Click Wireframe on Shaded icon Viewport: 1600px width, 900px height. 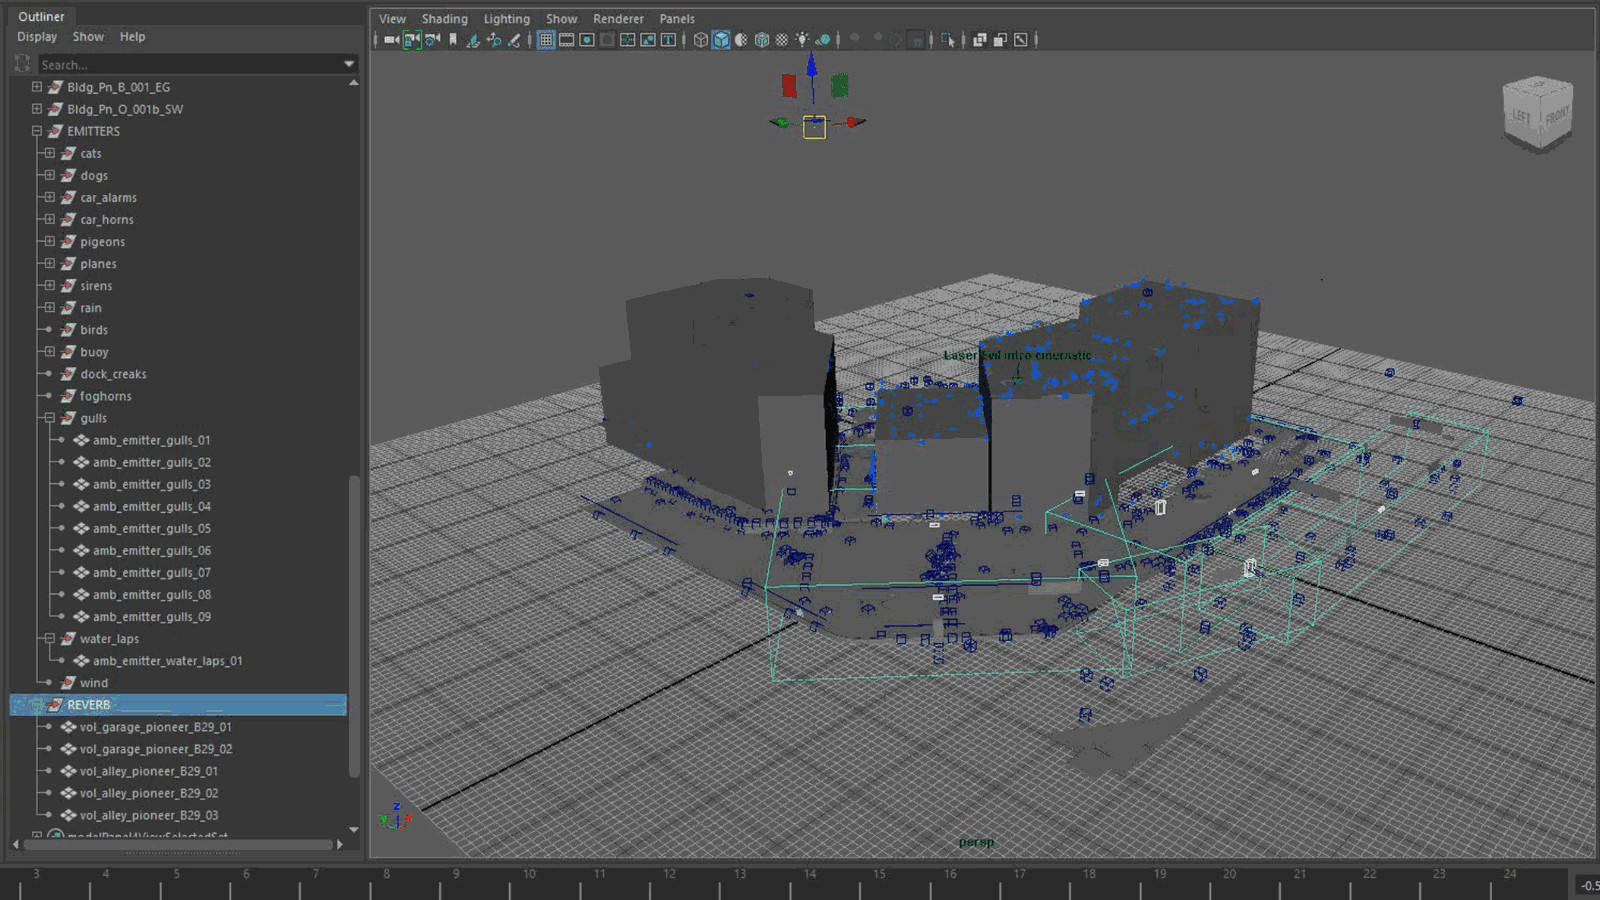tap(761, 40)
